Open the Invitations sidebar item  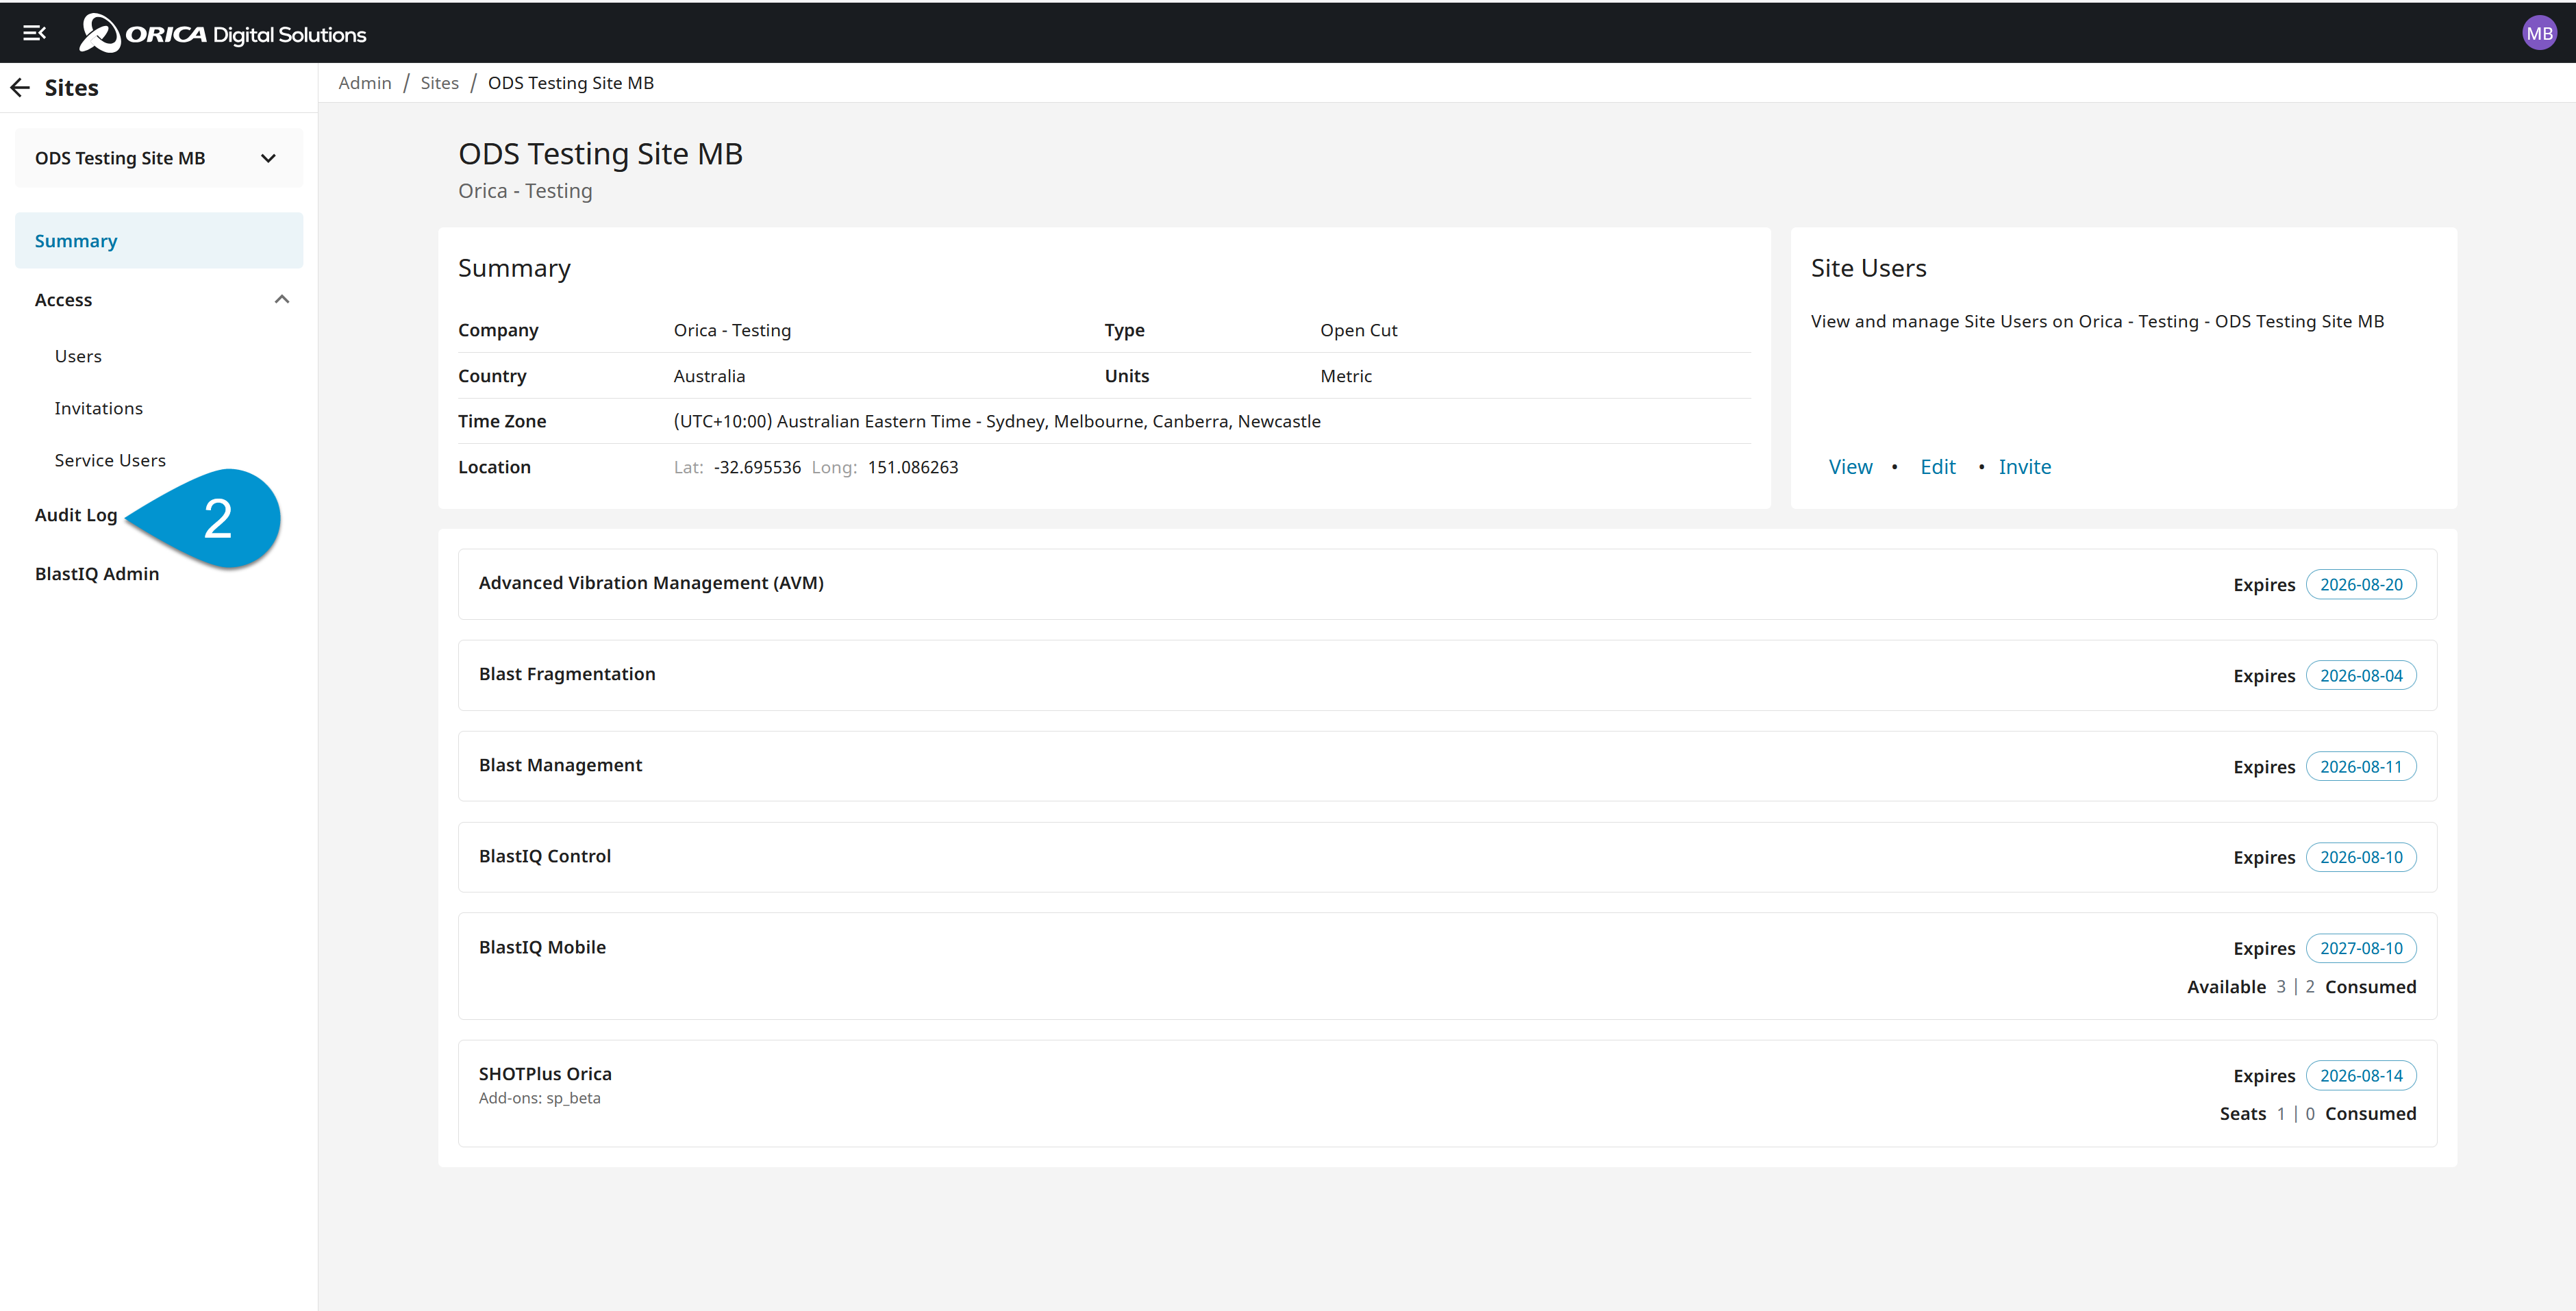pyautogui.click(x=99, y=408)
